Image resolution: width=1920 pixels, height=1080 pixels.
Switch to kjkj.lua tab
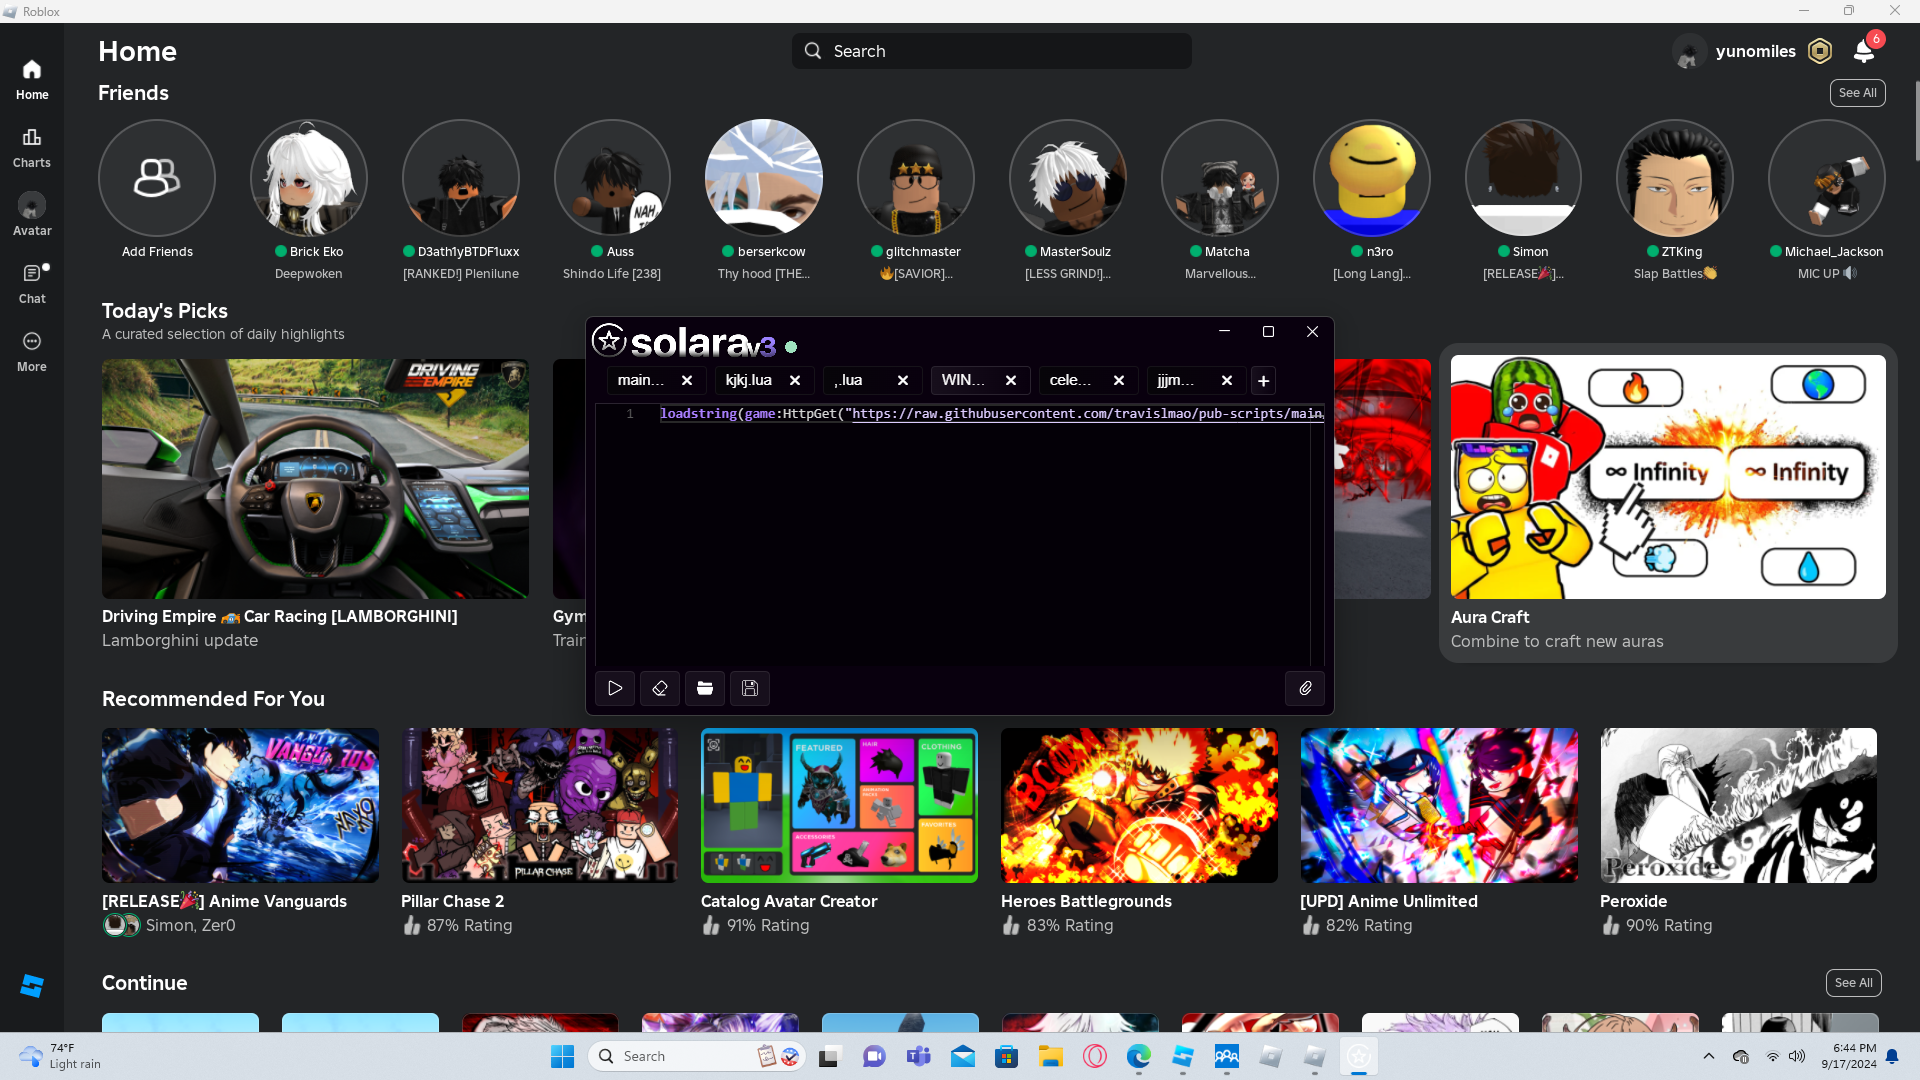click(x=749, y=380)
